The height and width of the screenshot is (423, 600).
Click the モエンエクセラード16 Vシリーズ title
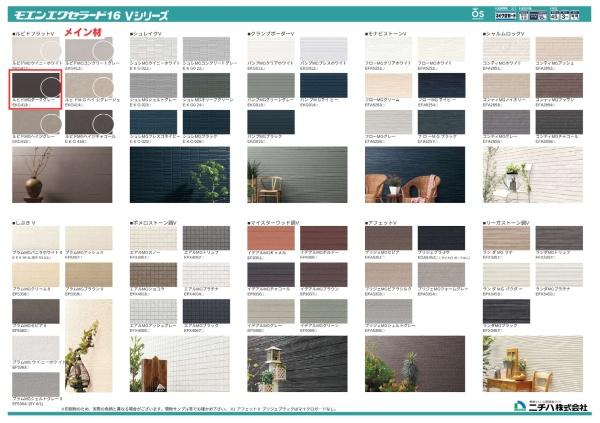tap(91, 15)
